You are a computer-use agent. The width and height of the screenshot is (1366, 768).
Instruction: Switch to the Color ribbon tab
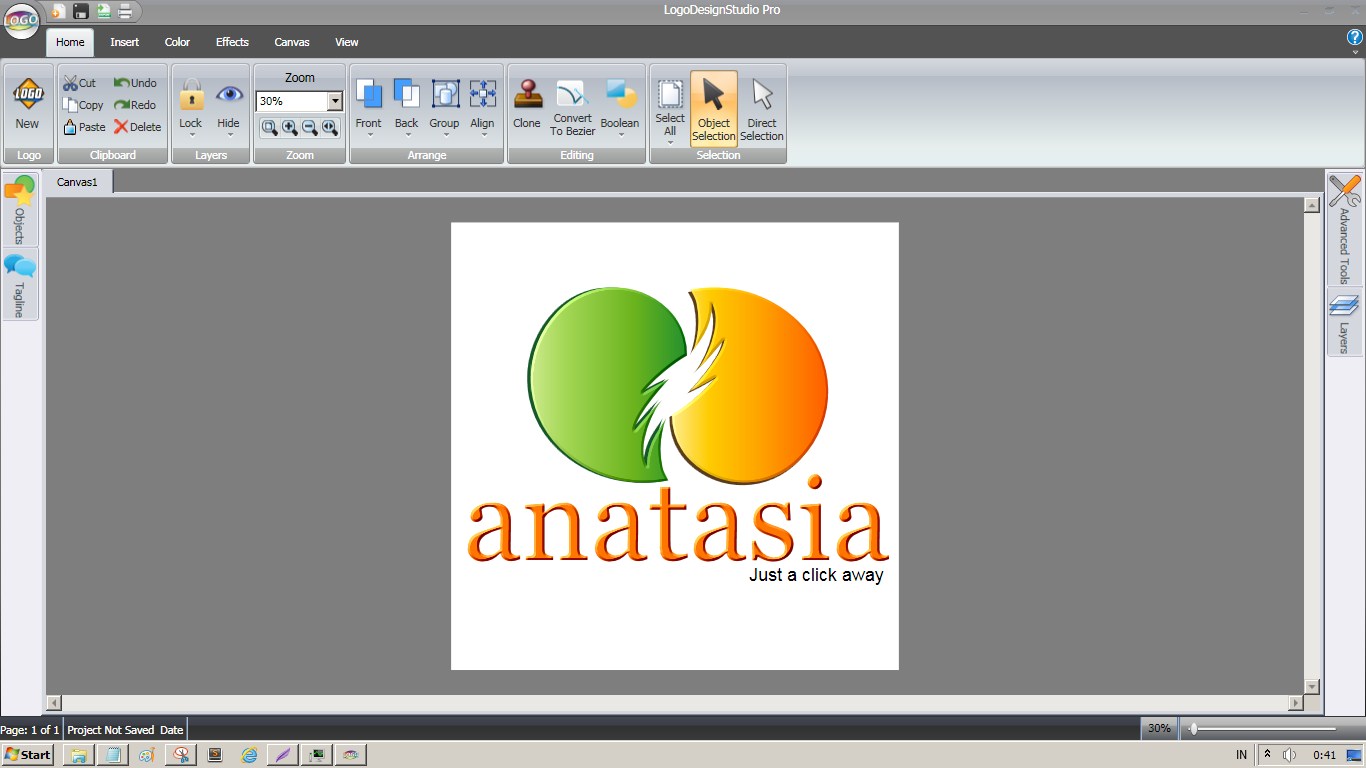(x=178, y=42)
